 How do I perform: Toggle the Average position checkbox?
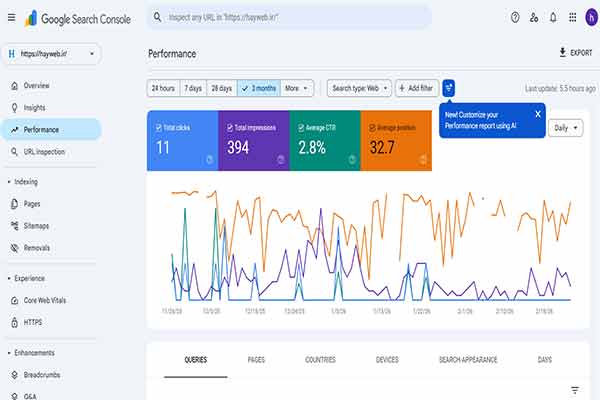[372, 128]
